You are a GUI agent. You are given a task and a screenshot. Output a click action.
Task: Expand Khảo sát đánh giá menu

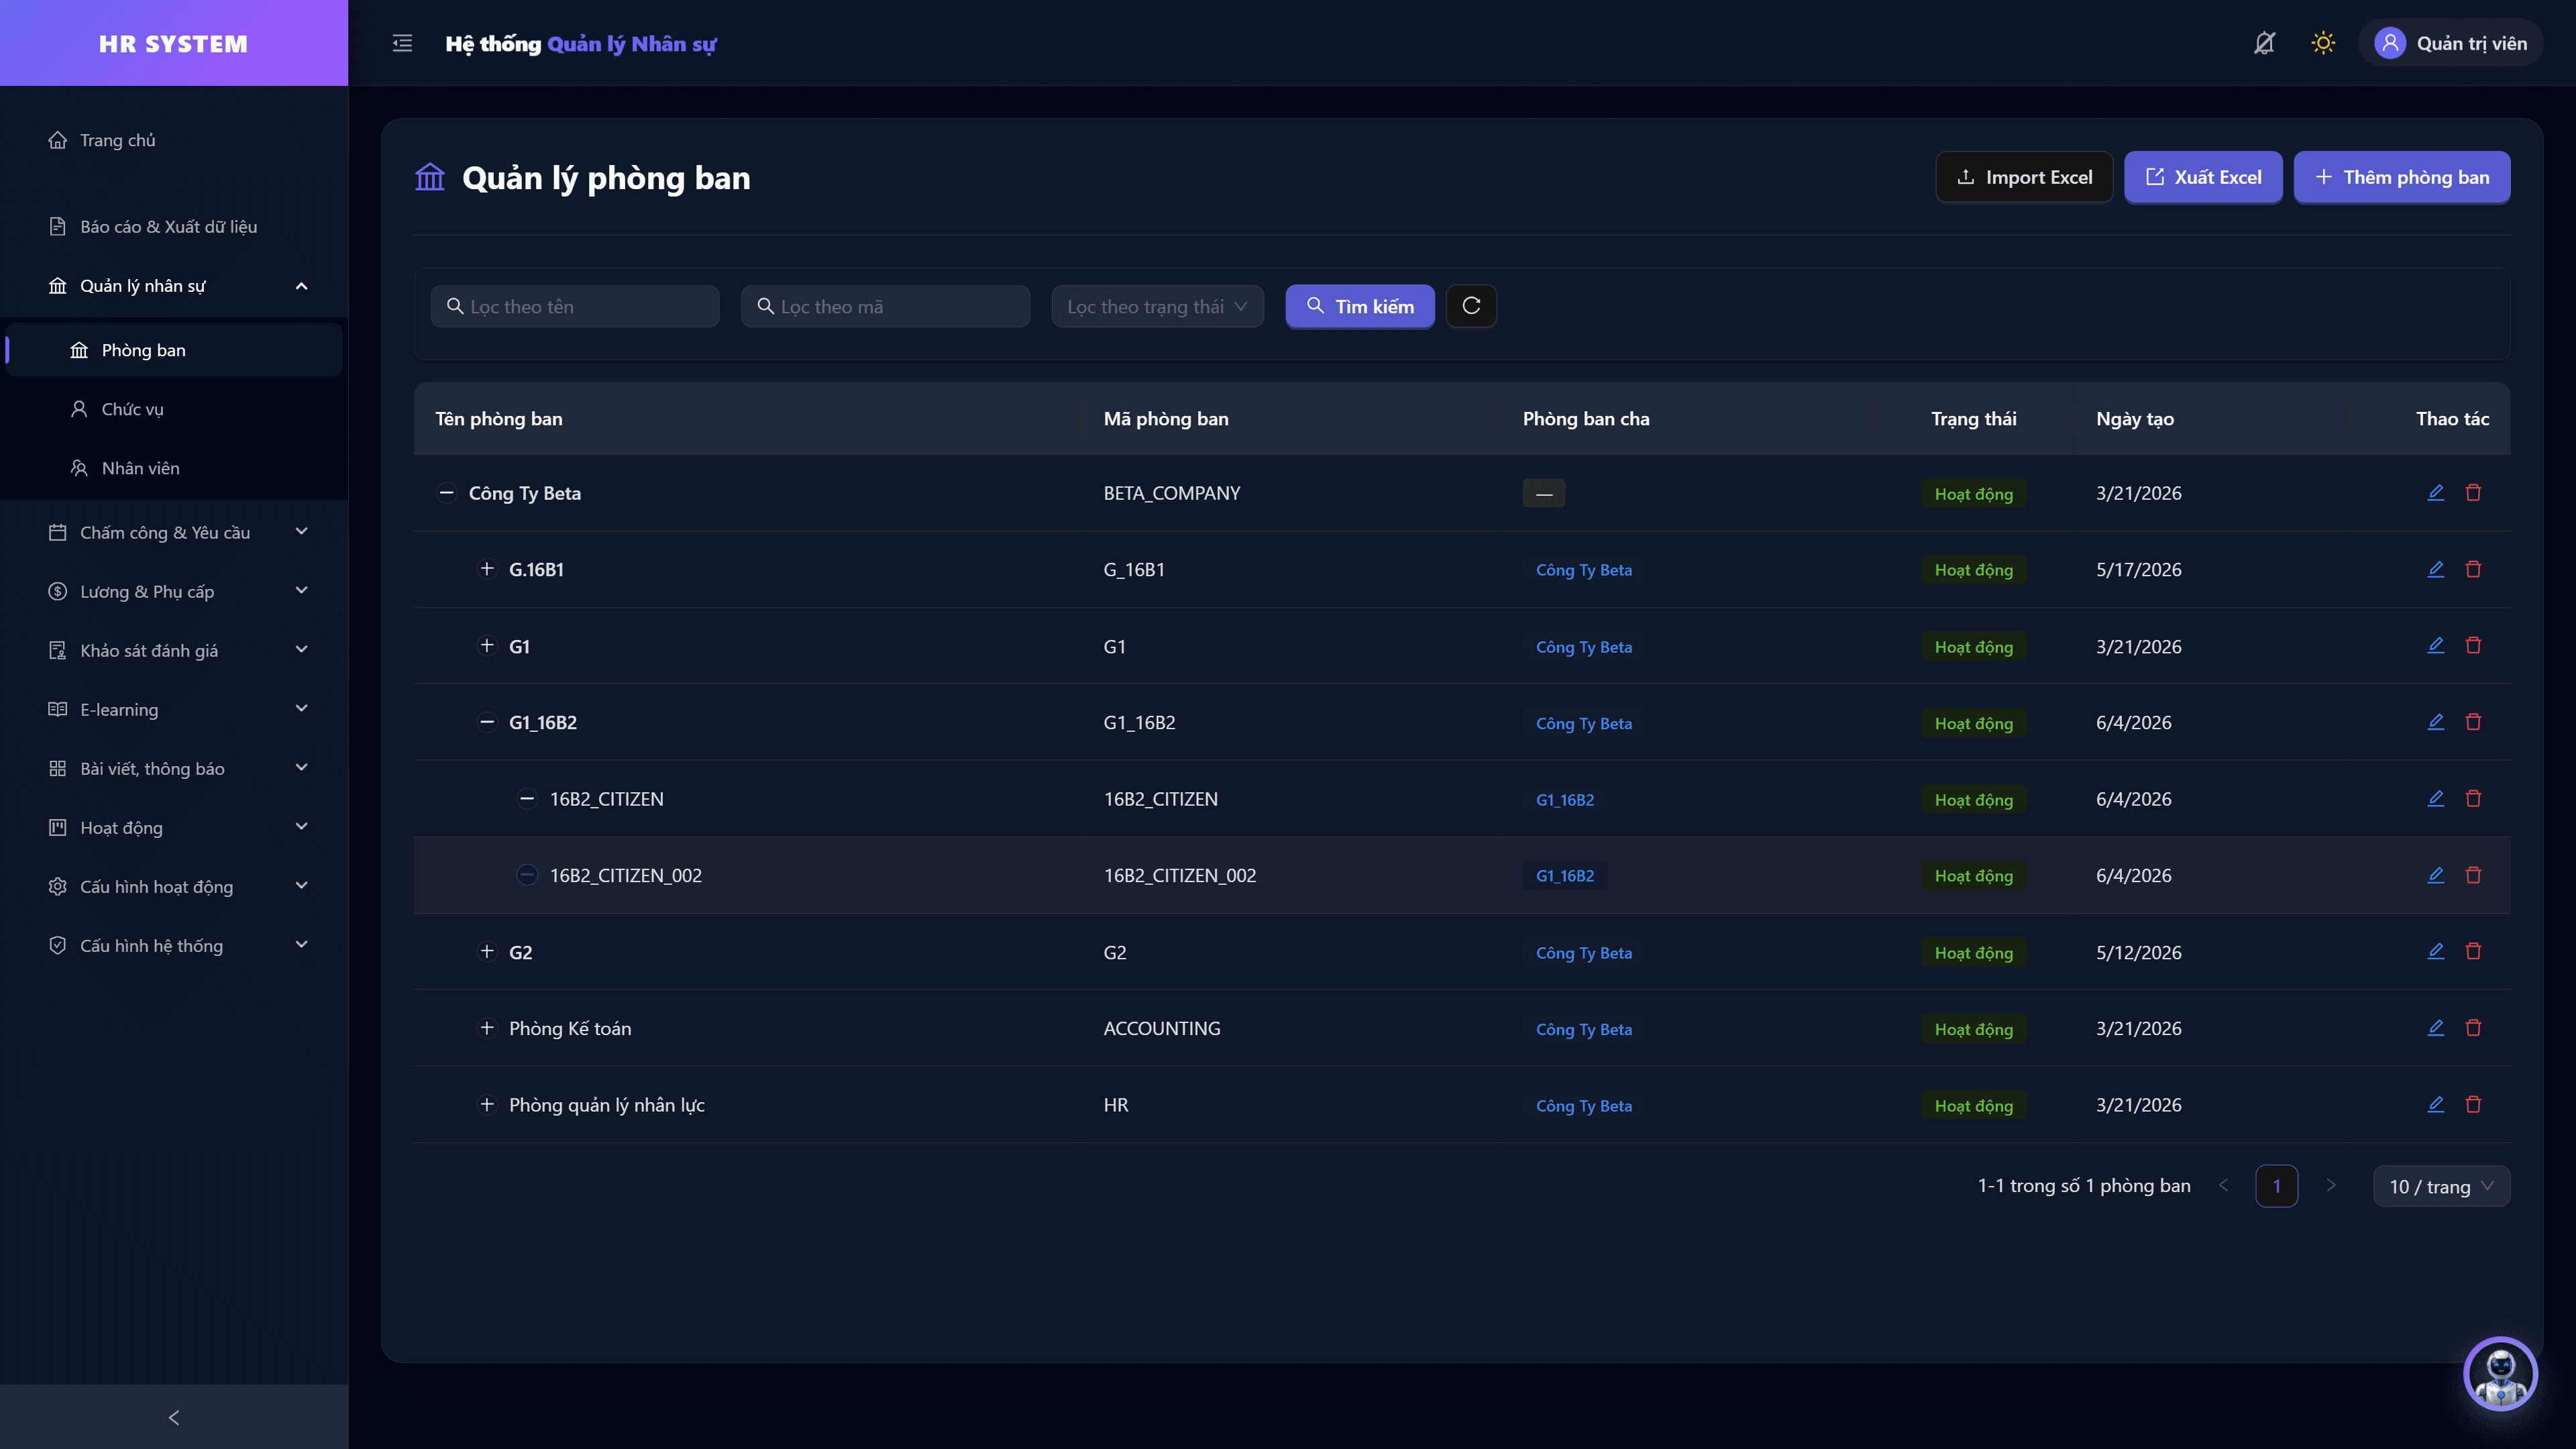click(x=174, y=651)
